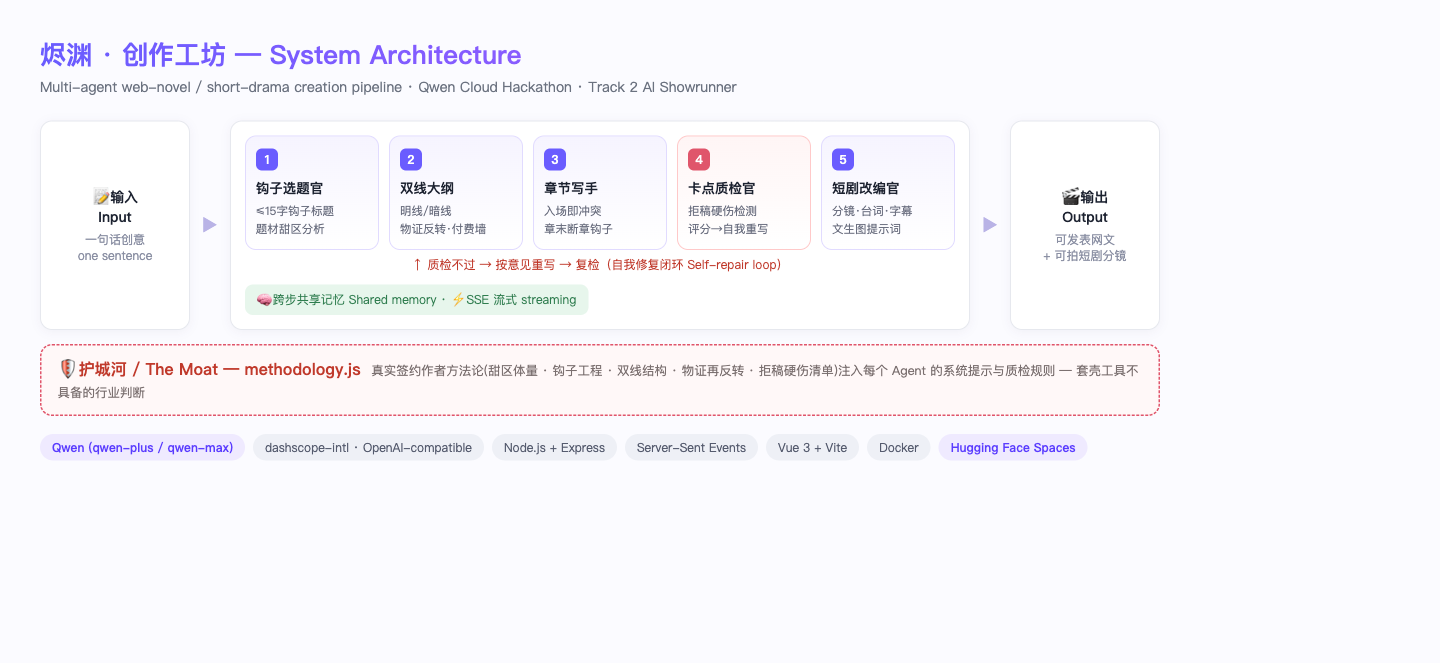The height and width of the screenshot is (663, 1440).
Task: Click the number 2 step badge
Action: (411, 159)
